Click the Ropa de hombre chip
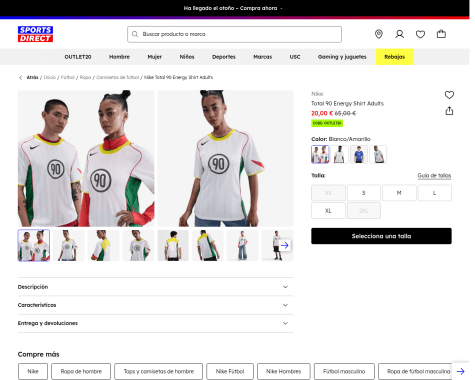The height and width of the screenshot is (380, 475). click(81, 371)
